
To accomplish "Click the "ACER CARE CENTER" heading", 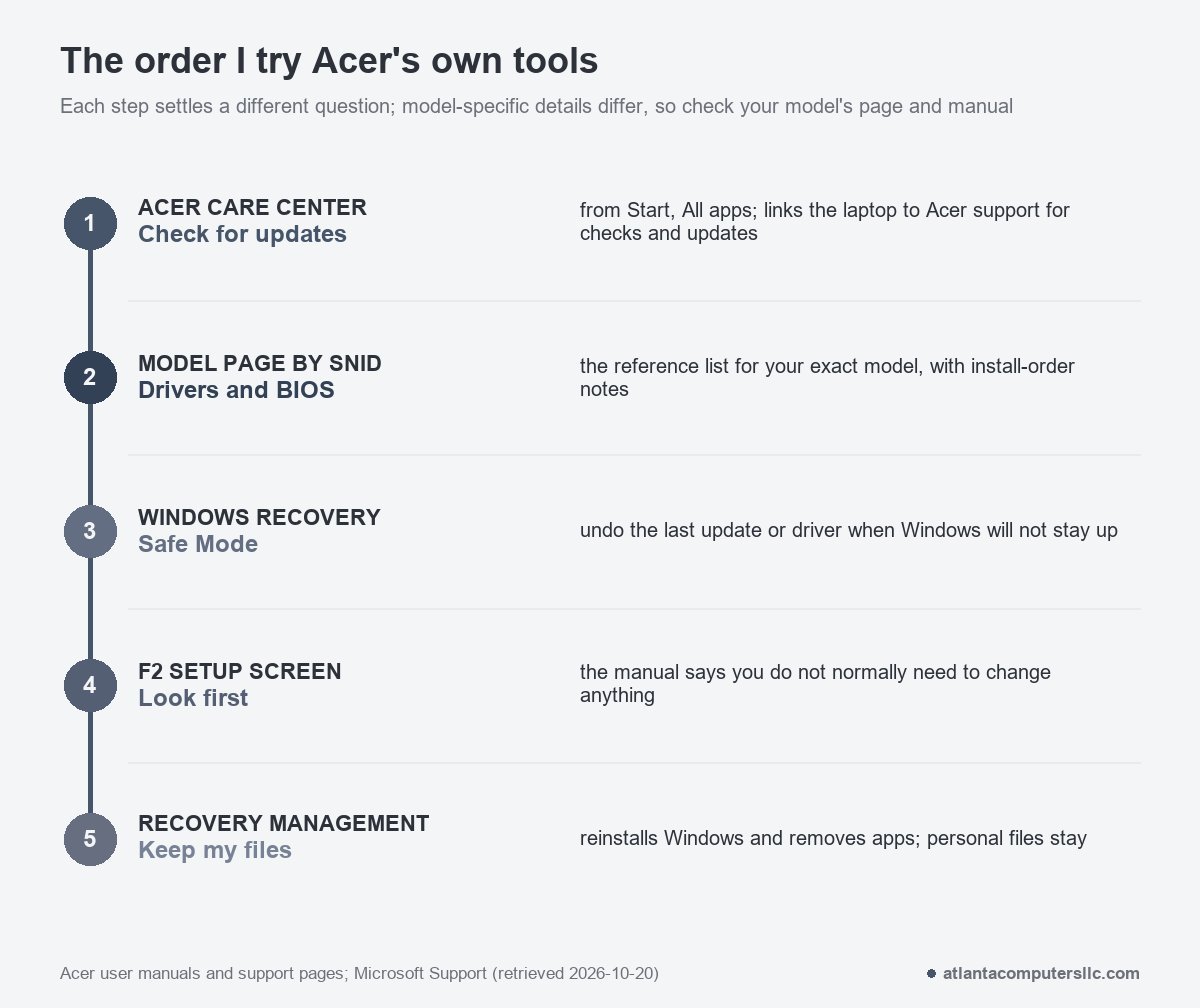I will (x=252, y=208).
